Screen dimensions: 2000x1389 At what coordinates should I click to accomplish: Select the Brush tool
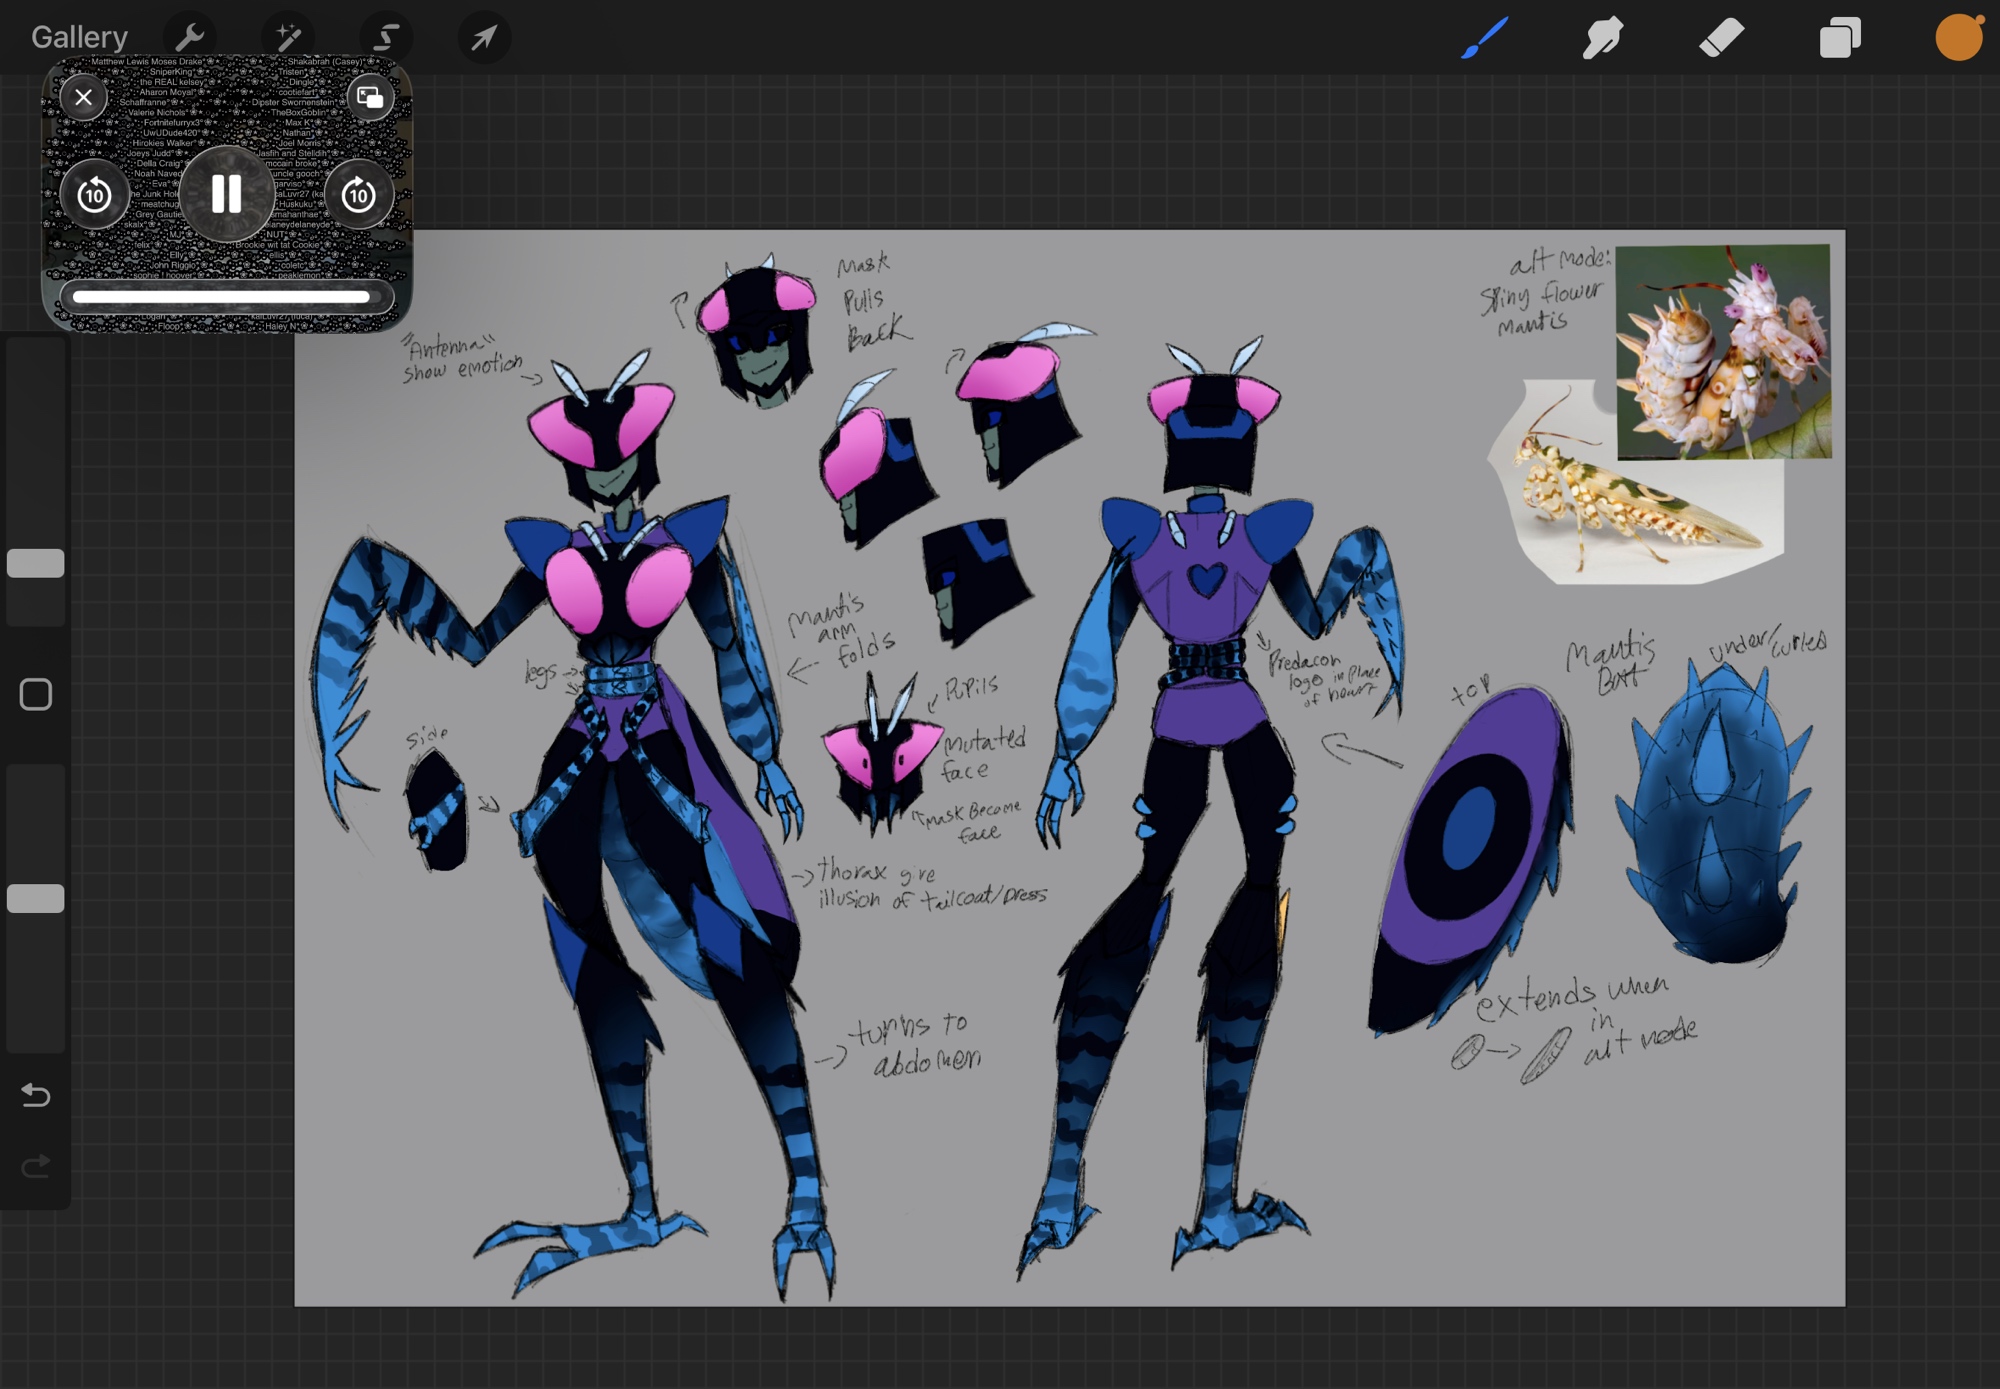[1484, 37]
